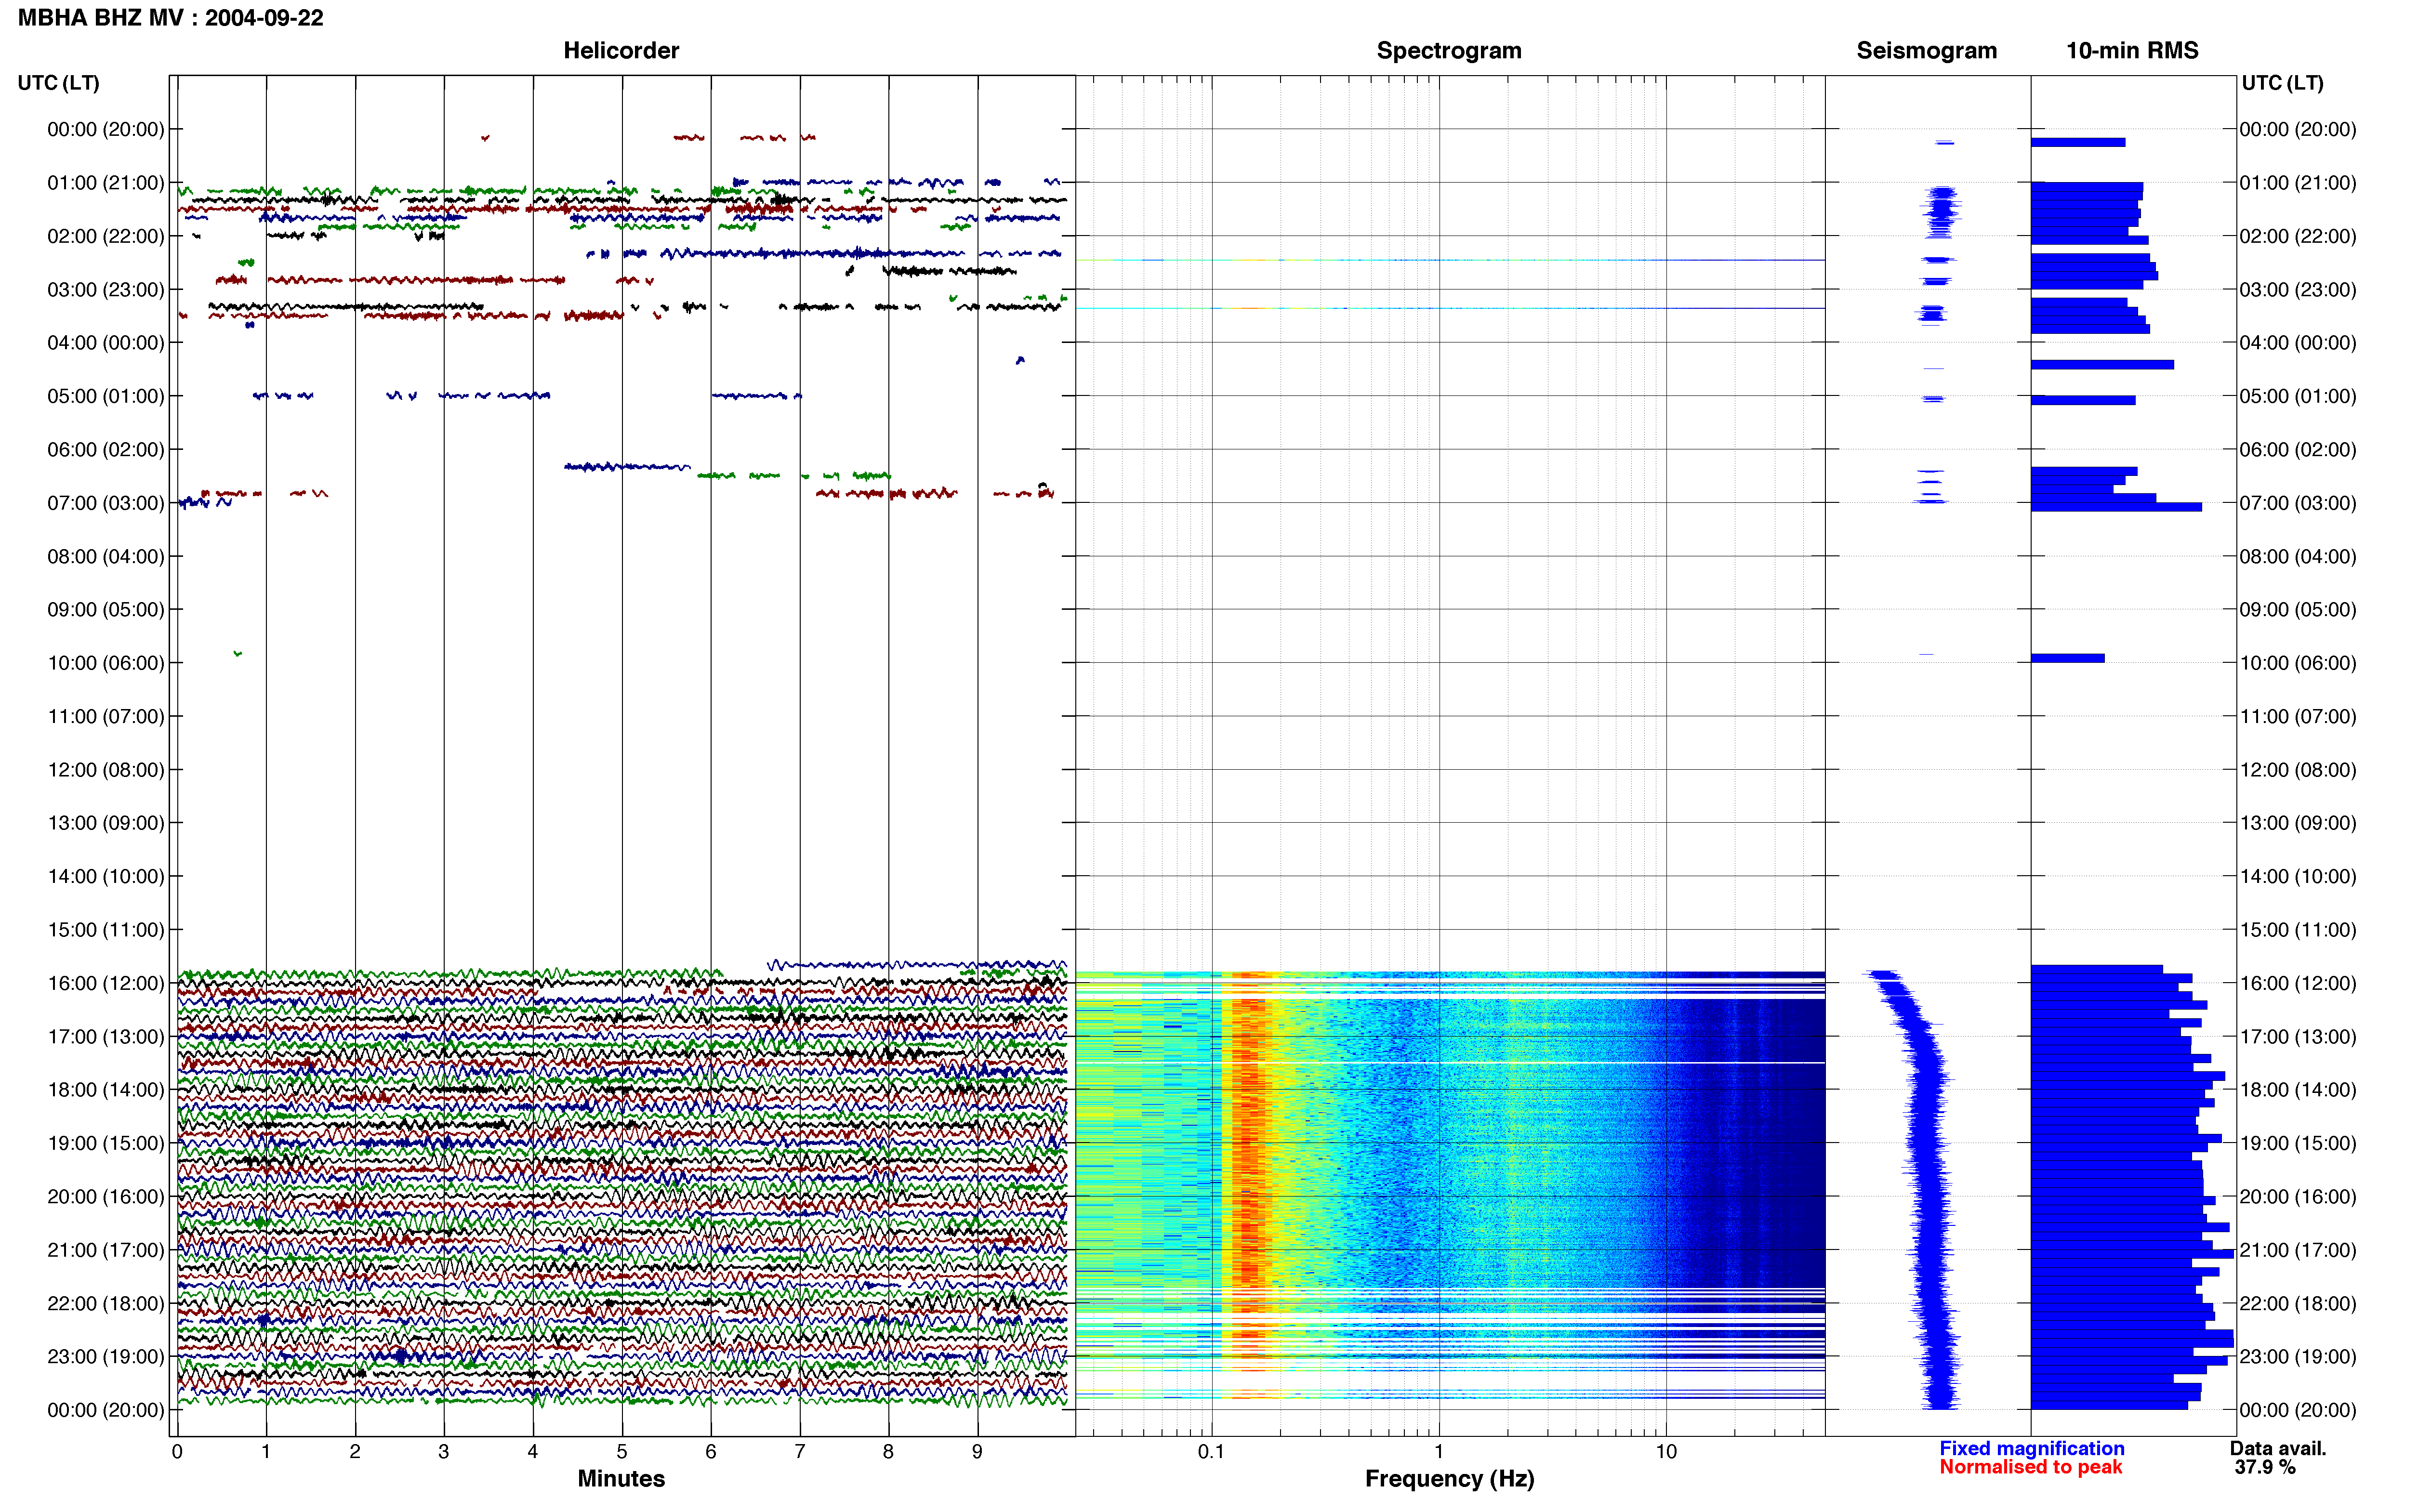Click '17:00 (13:00)' on the right time axis

coord(2298,1036)
